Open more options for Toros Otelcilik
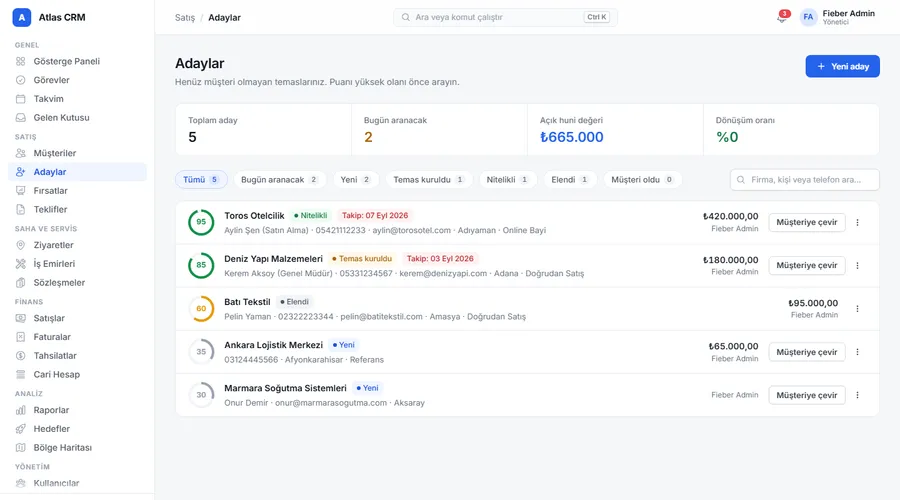The width and height of the screenshot is (900, 500). 858,222
